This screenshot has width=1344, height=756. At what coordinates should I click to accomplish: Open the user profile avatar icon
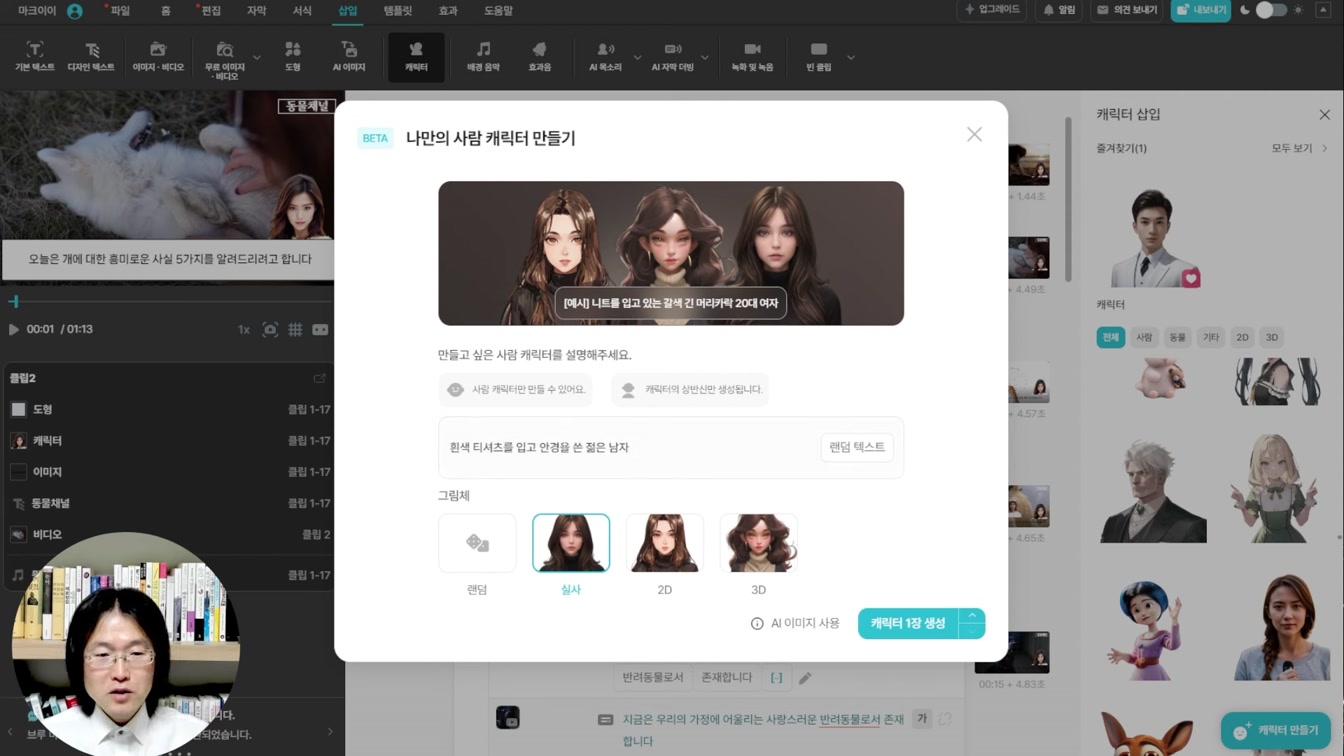75,11
